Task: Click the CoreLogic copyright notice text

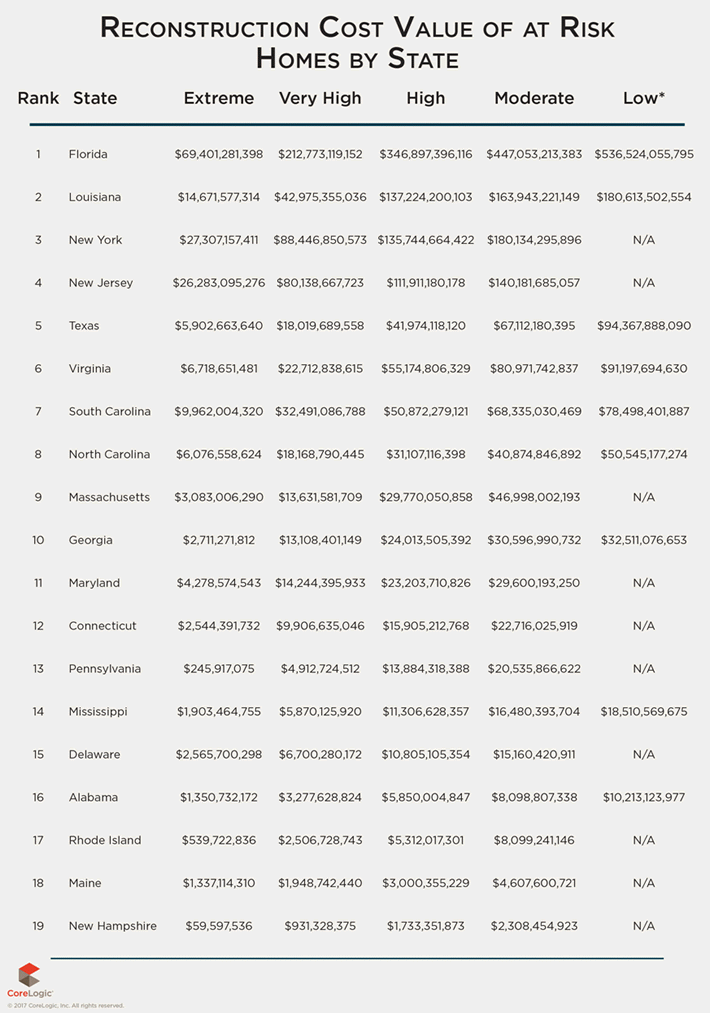Action: (x=65, y=1006)
